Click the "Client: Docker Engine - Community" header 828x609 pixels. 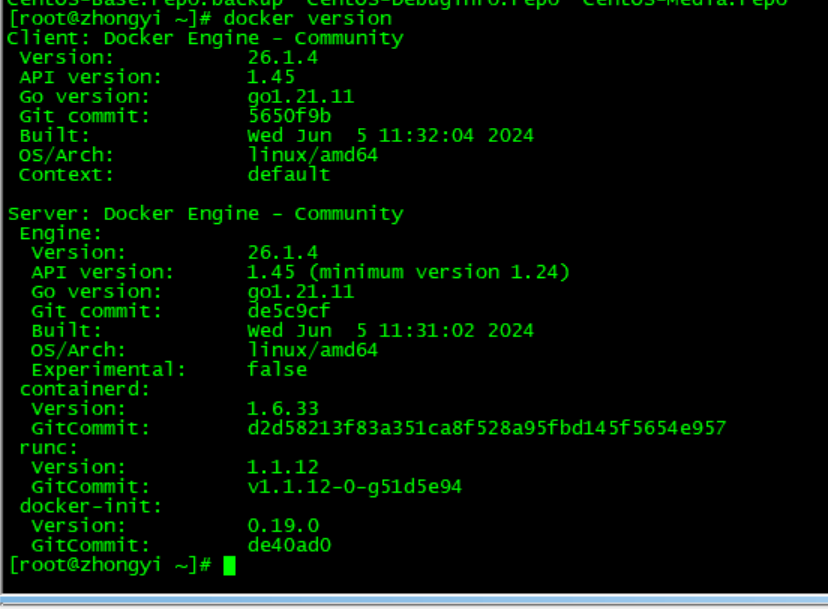(x=205, y=38)
